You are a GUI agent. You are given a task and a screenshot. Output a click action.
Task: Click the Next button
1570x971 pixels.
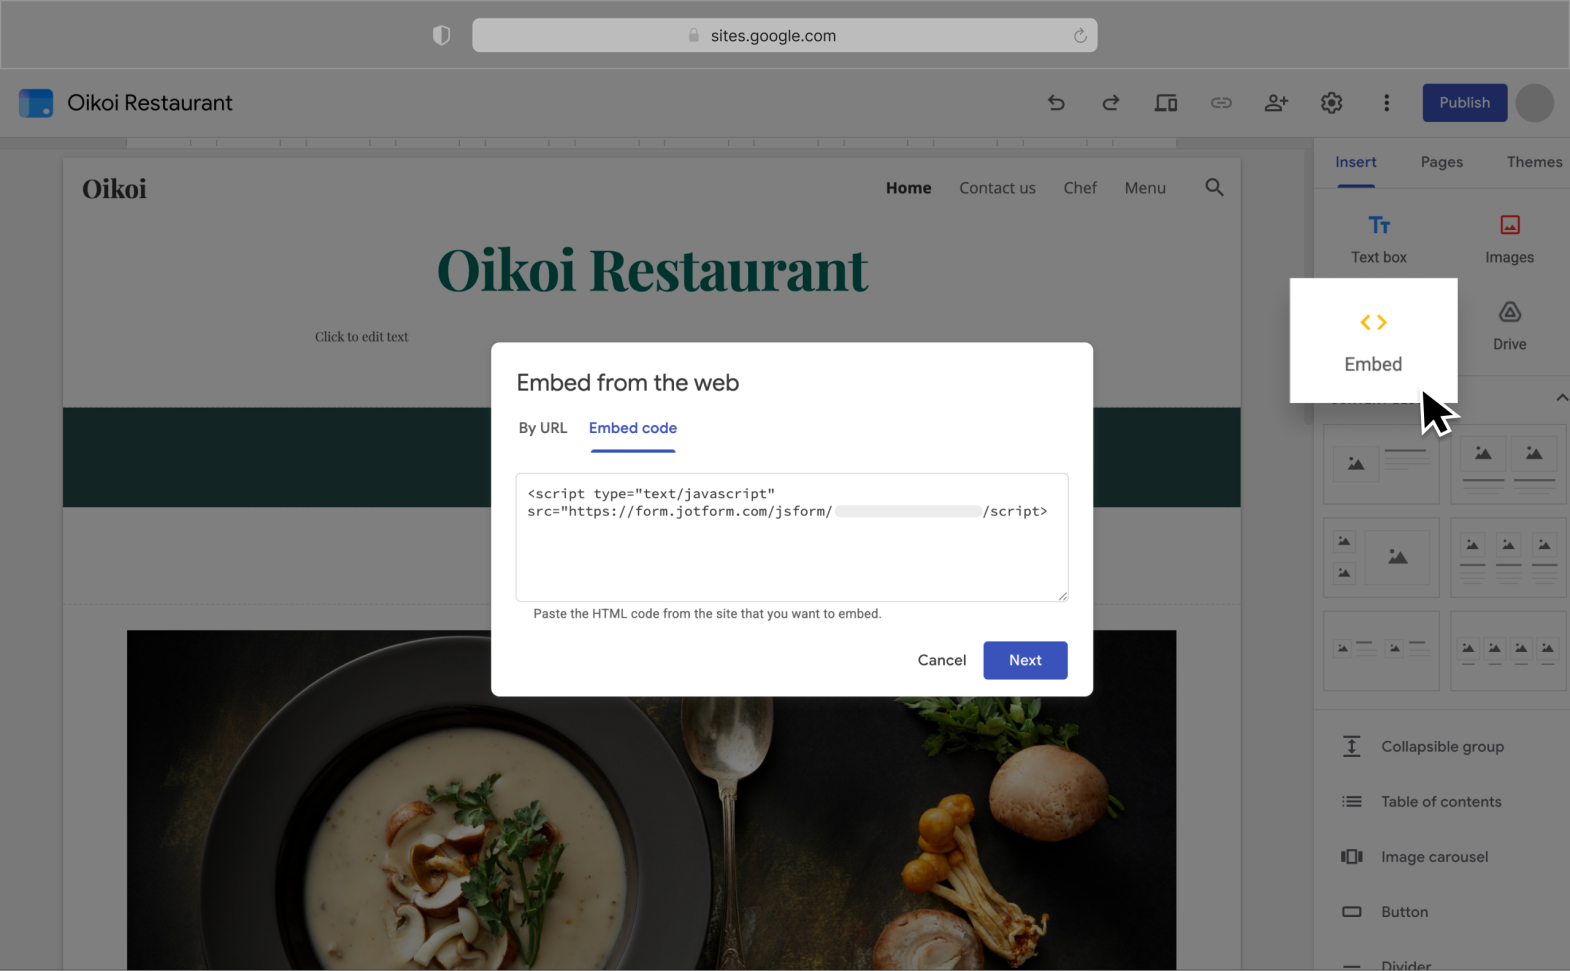pyautogui.click(x=1025, y=660)
